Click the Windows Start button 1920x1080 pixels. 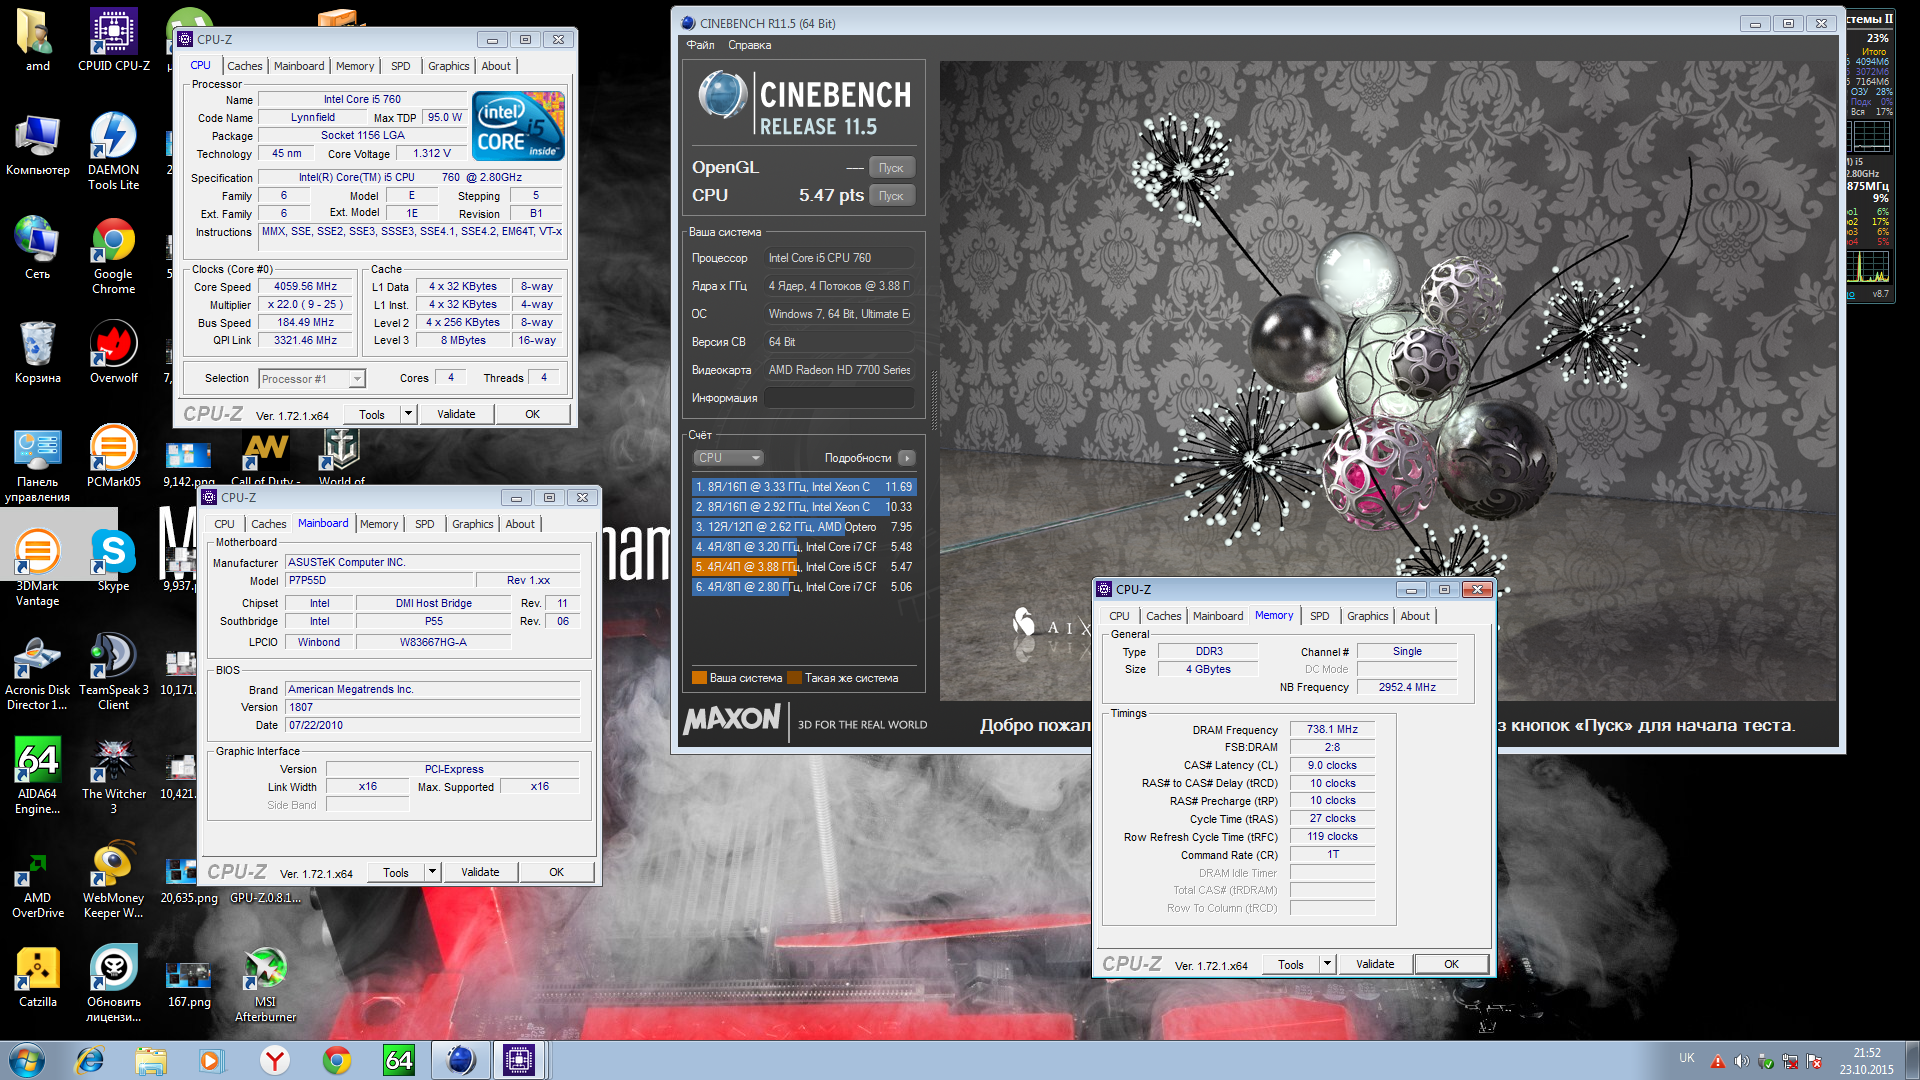[x=27, y=1060]
